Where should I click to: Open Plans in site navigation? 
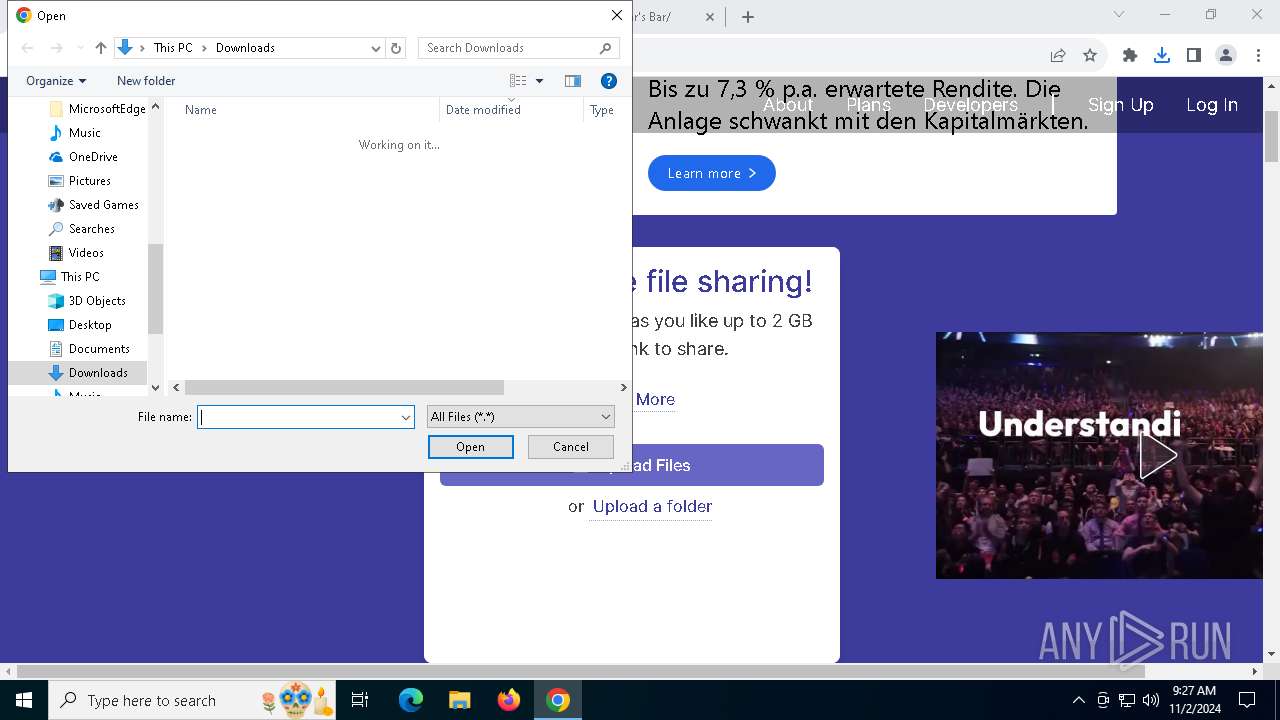pyautogui.click(x=868, y=105)
